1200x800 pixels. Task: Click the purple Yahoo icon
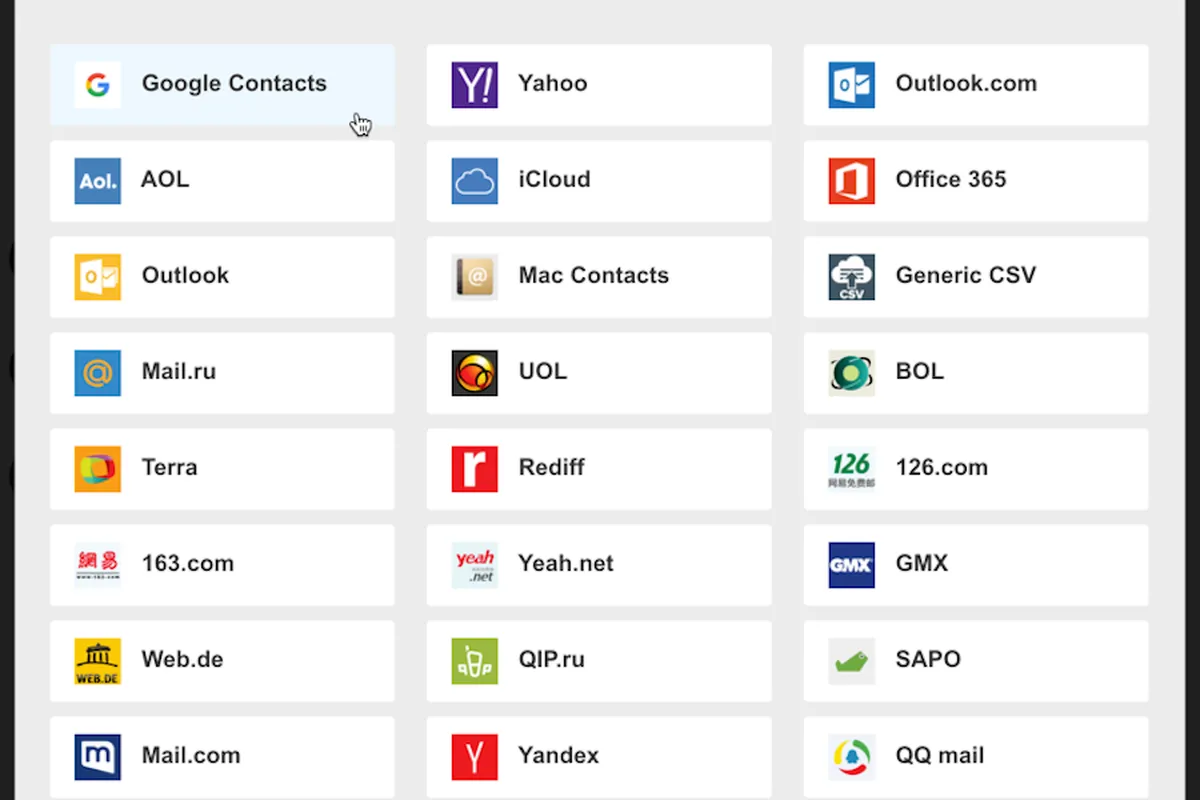474,85
